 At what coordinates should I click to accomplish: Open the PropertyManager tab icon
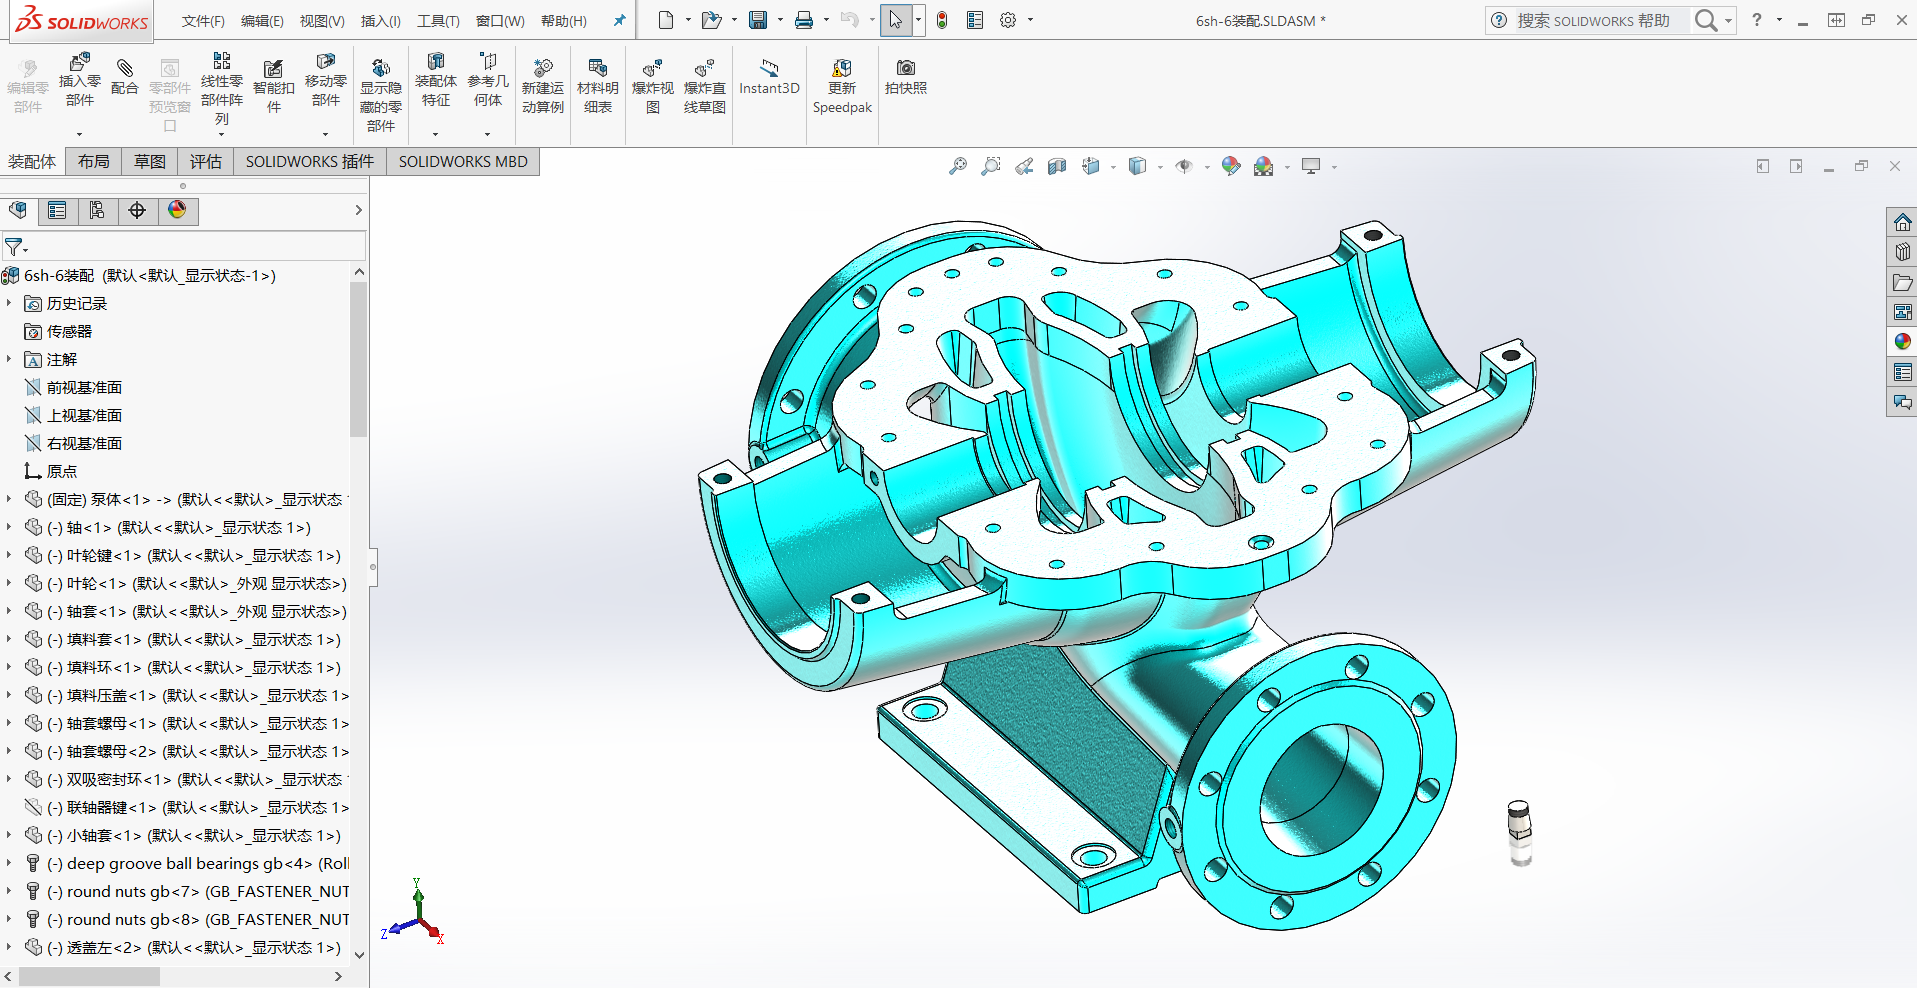pos(57,210)
